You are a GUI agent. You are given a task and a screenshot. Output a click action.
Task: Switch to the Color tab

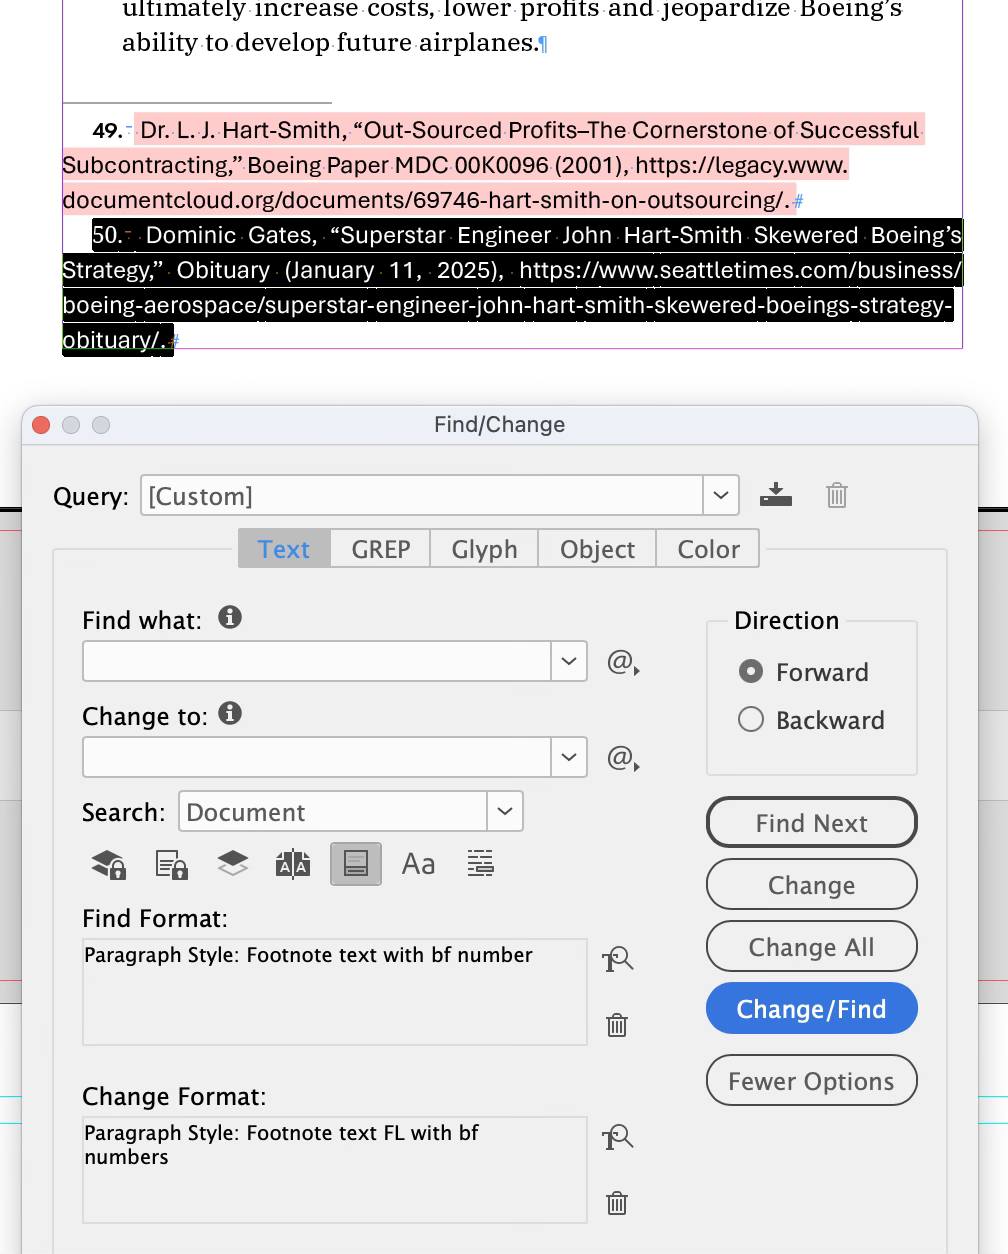[x=708, y=549]
